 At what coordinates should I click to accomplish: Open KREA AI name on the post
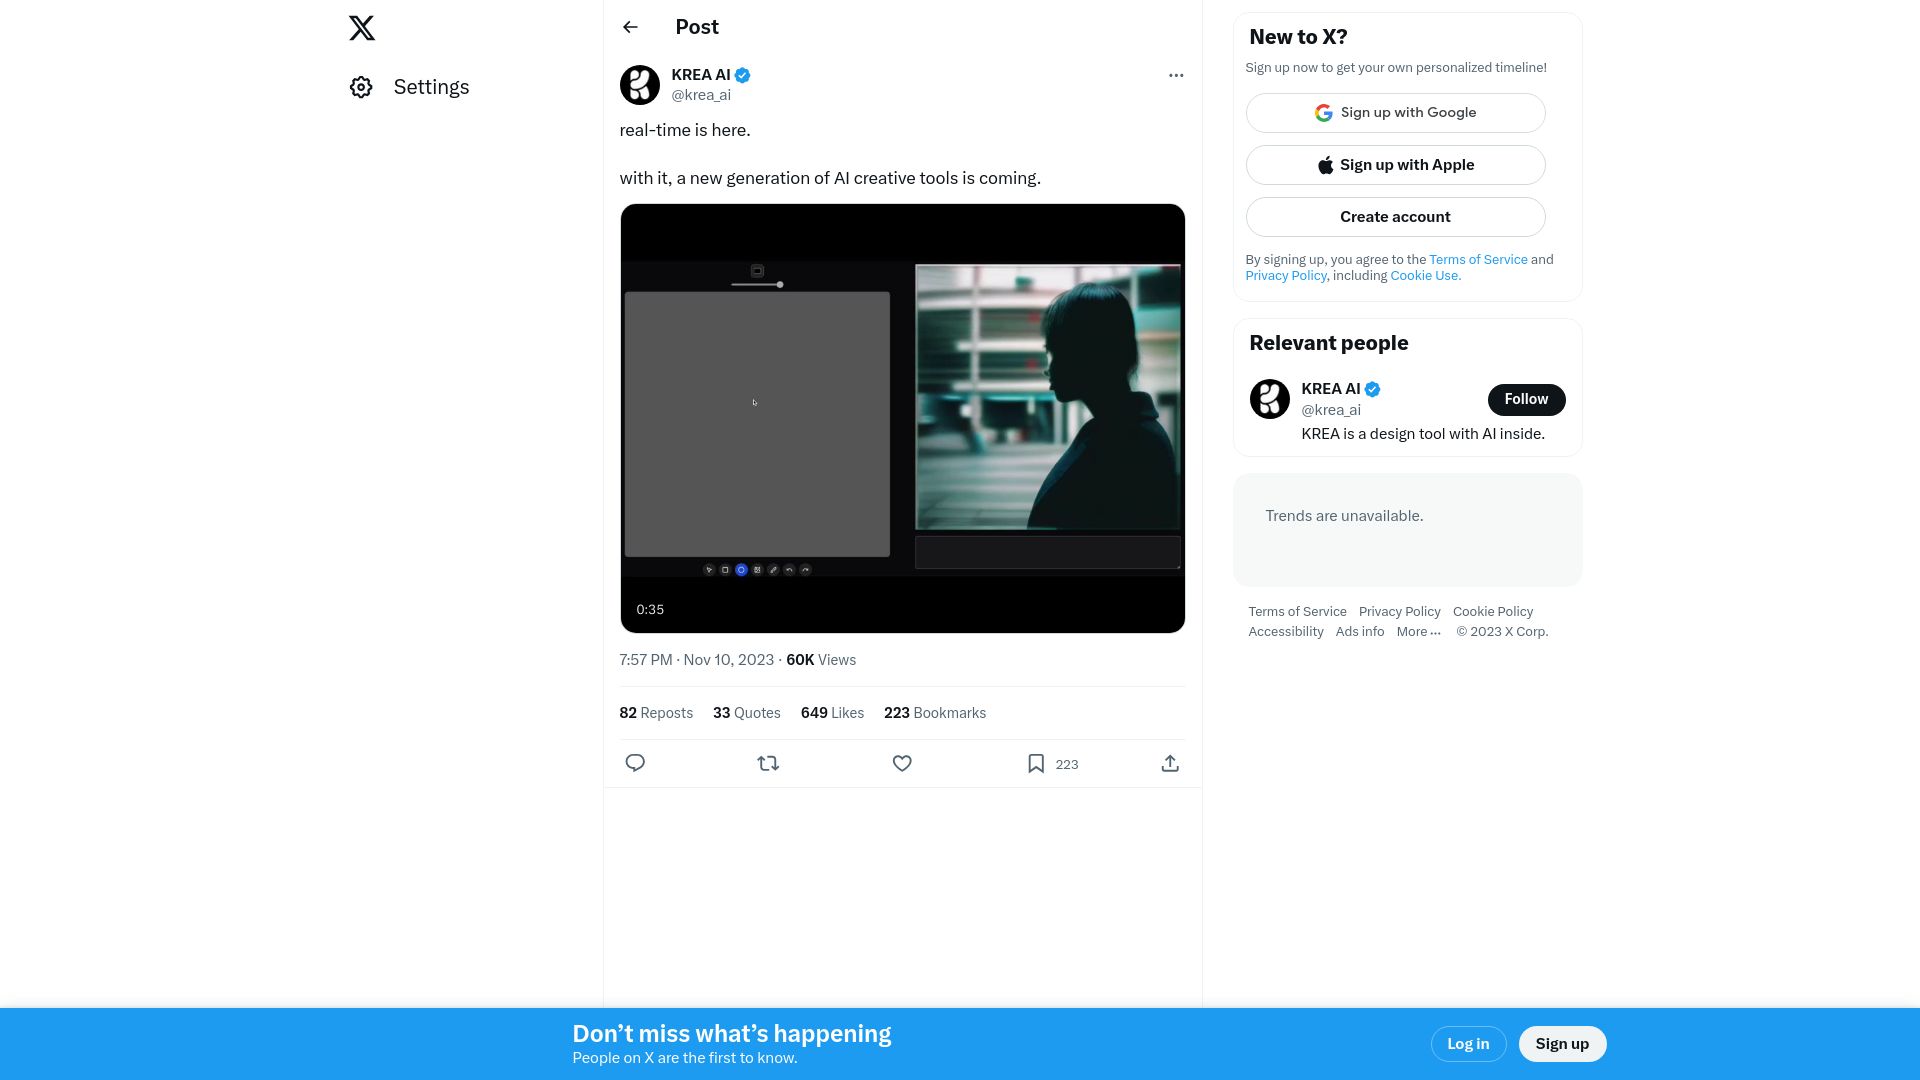[x=700, y=75]
